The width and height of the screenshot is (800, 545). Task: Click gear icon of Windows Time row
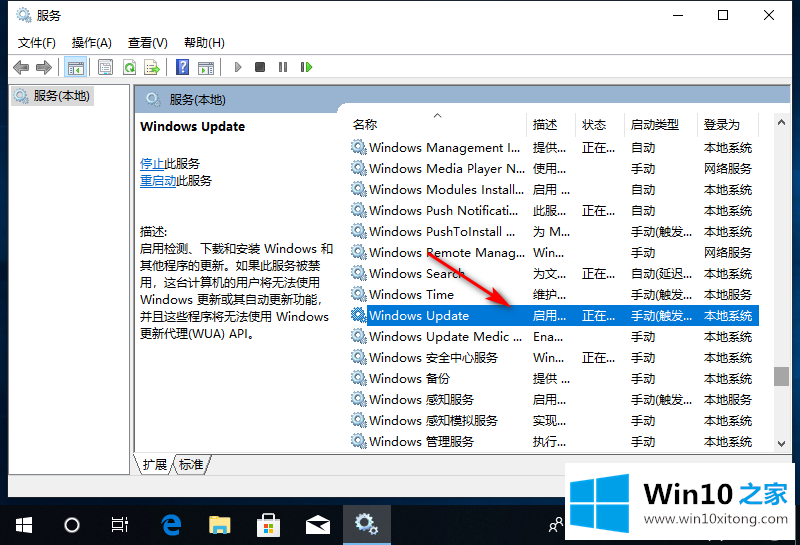(359, 294)
